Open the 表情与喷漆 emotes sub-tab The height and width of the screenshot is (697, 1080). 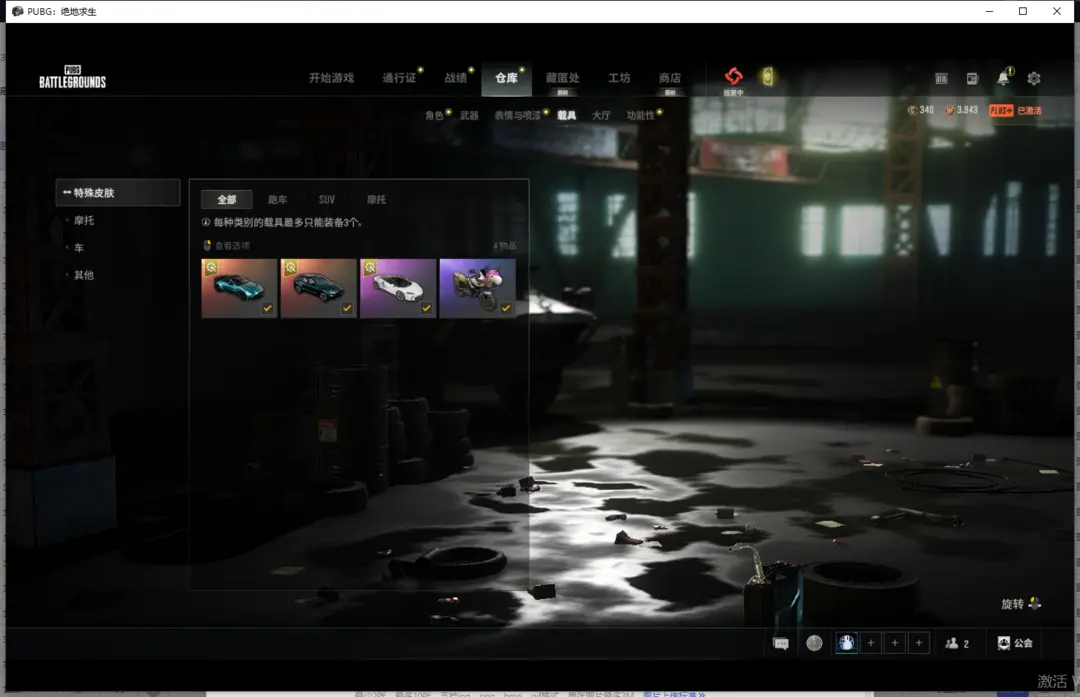point(517,115)
